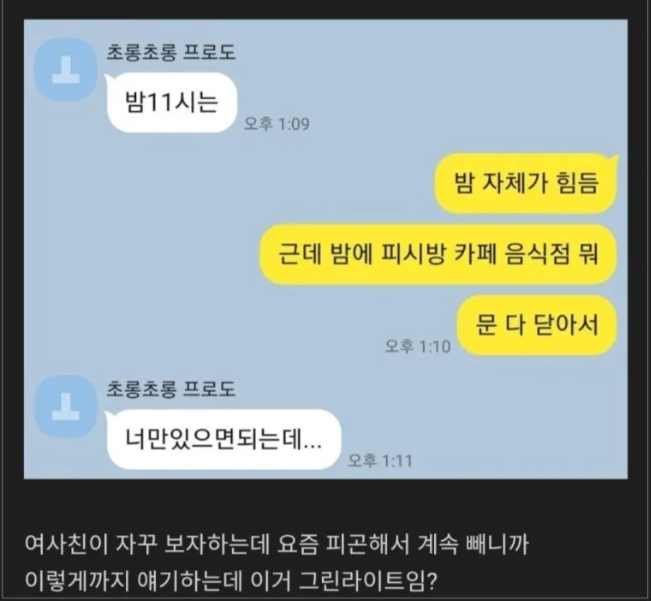Select the white 너만있으면되는데... bubble
Viewport: 651px width, 601px height.
point(223,440)
